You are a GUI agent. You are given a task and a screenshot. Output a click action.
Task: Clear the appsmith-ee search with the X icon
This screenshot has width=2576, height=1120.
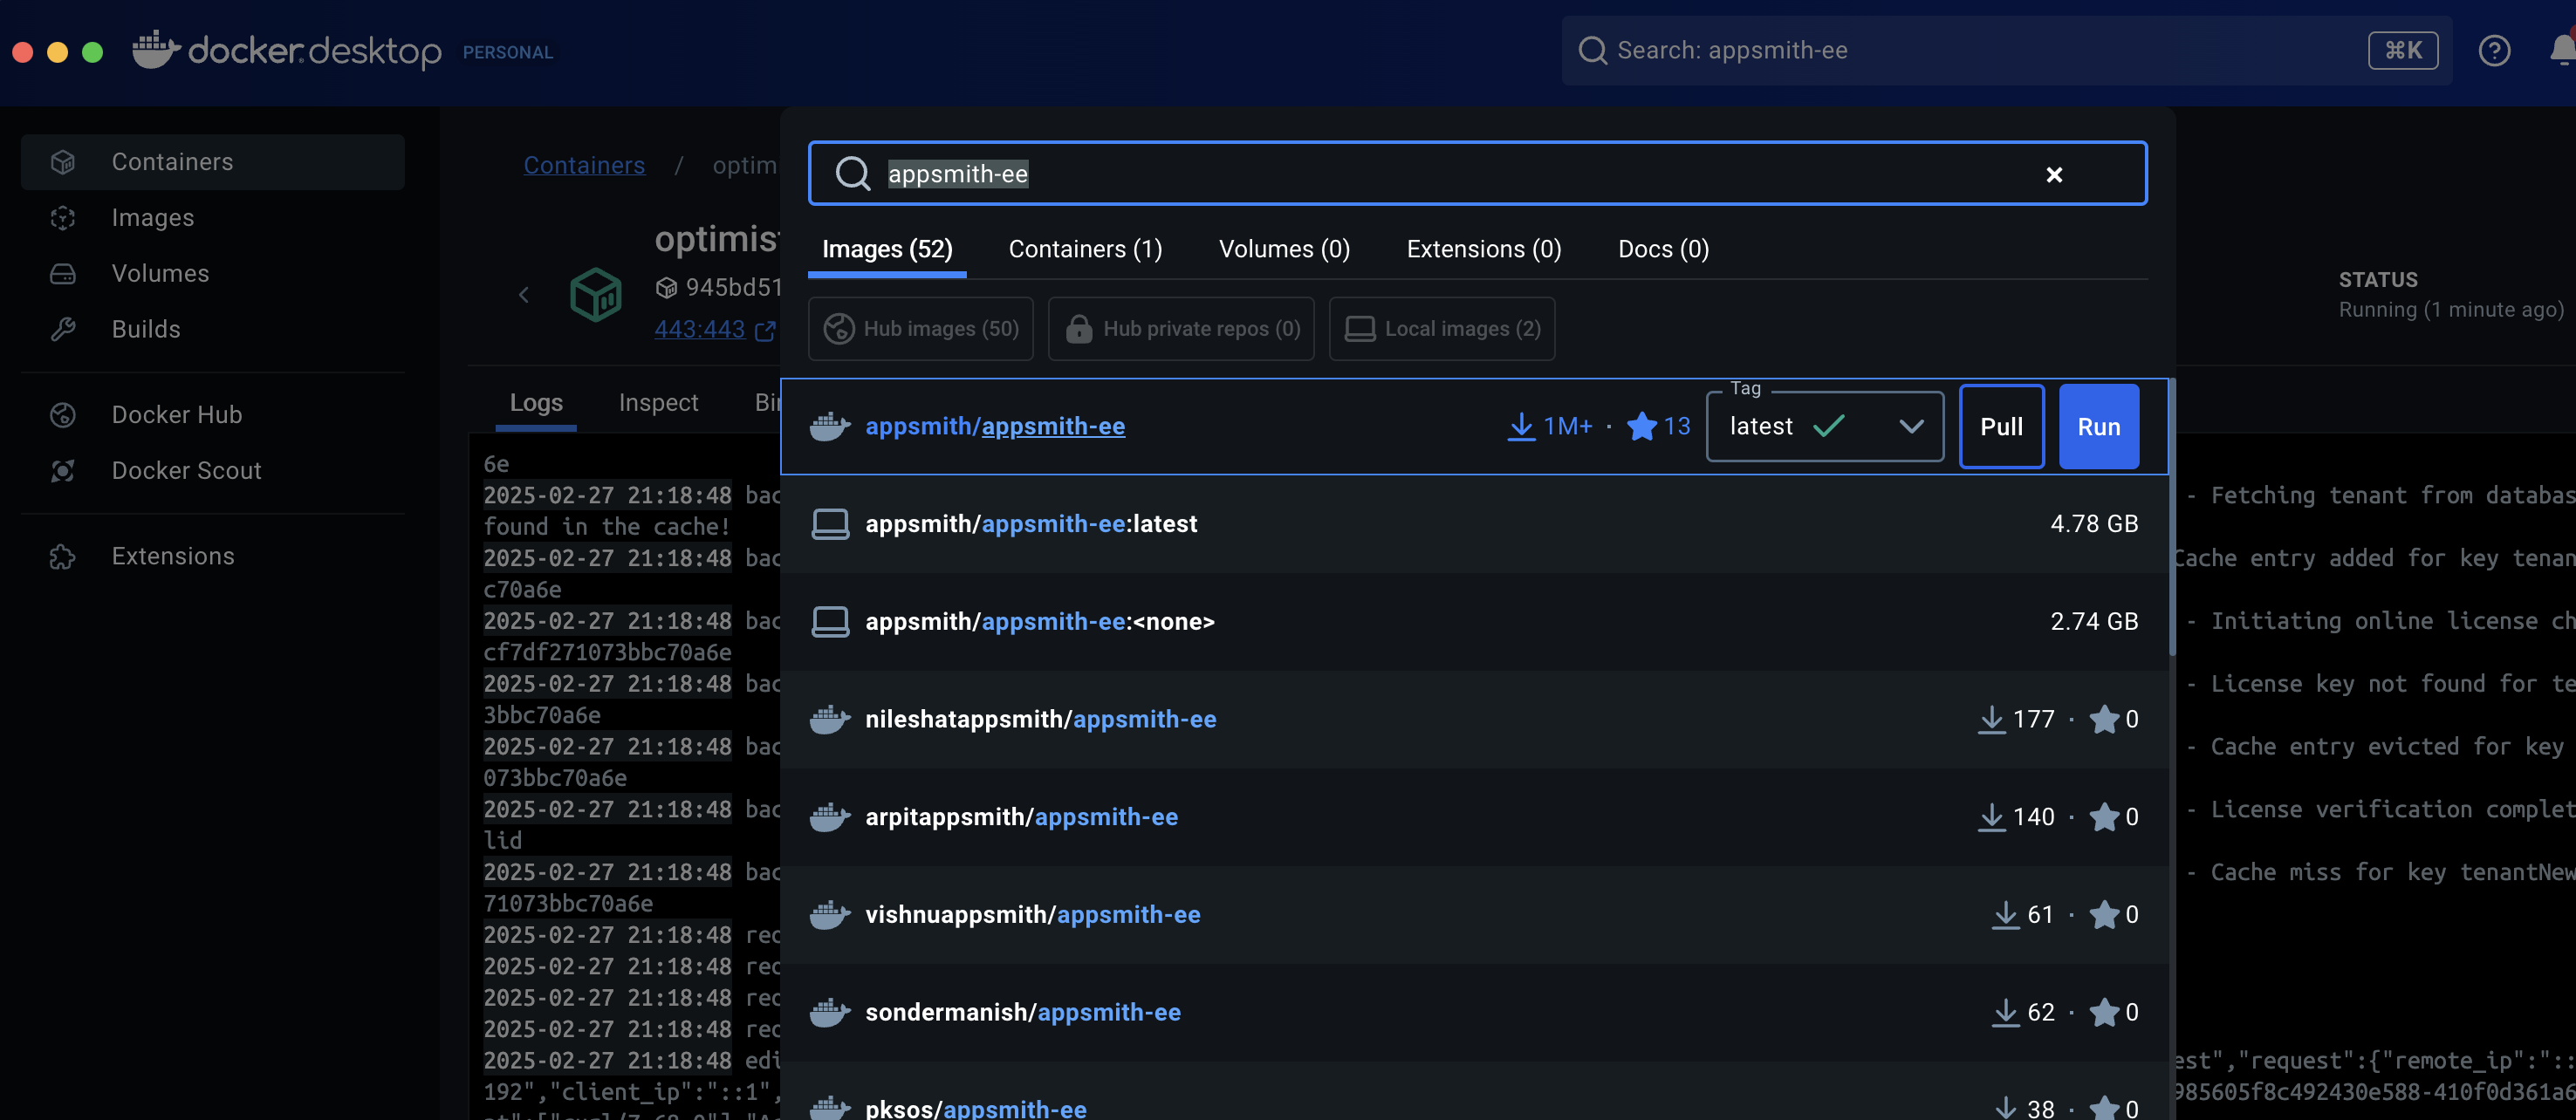tap(2054, 174)
